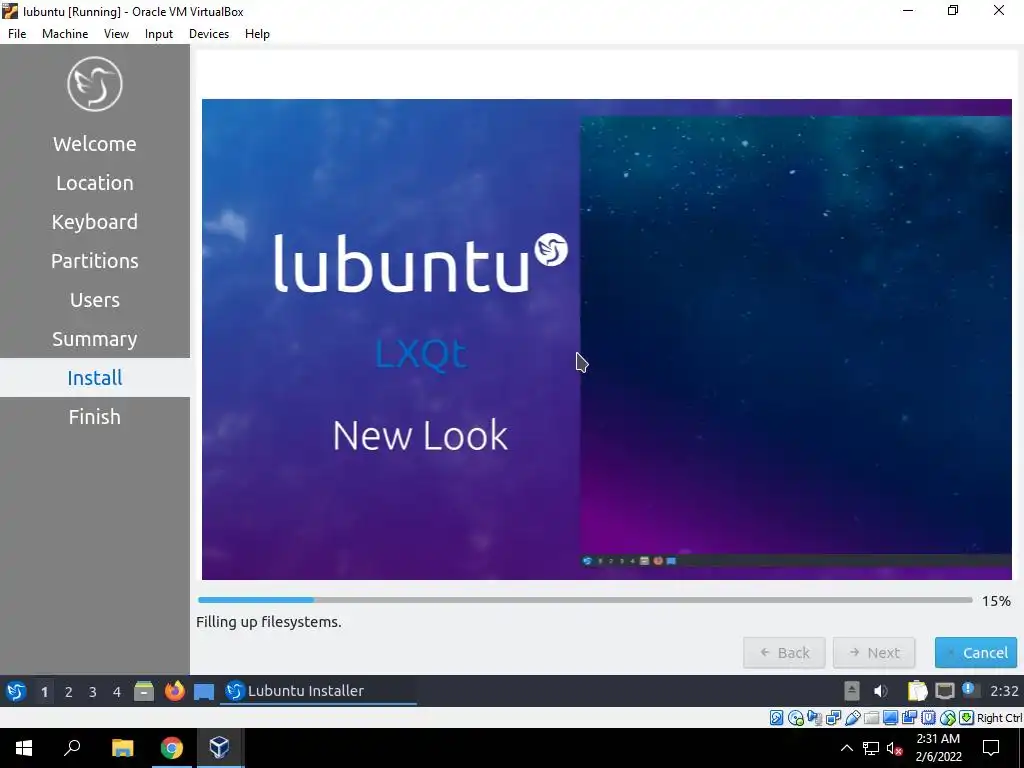Switch to workspace 2 in Lubuntu panel
The width and height of the screenshot is (1024, 768).
pos(69,692)
